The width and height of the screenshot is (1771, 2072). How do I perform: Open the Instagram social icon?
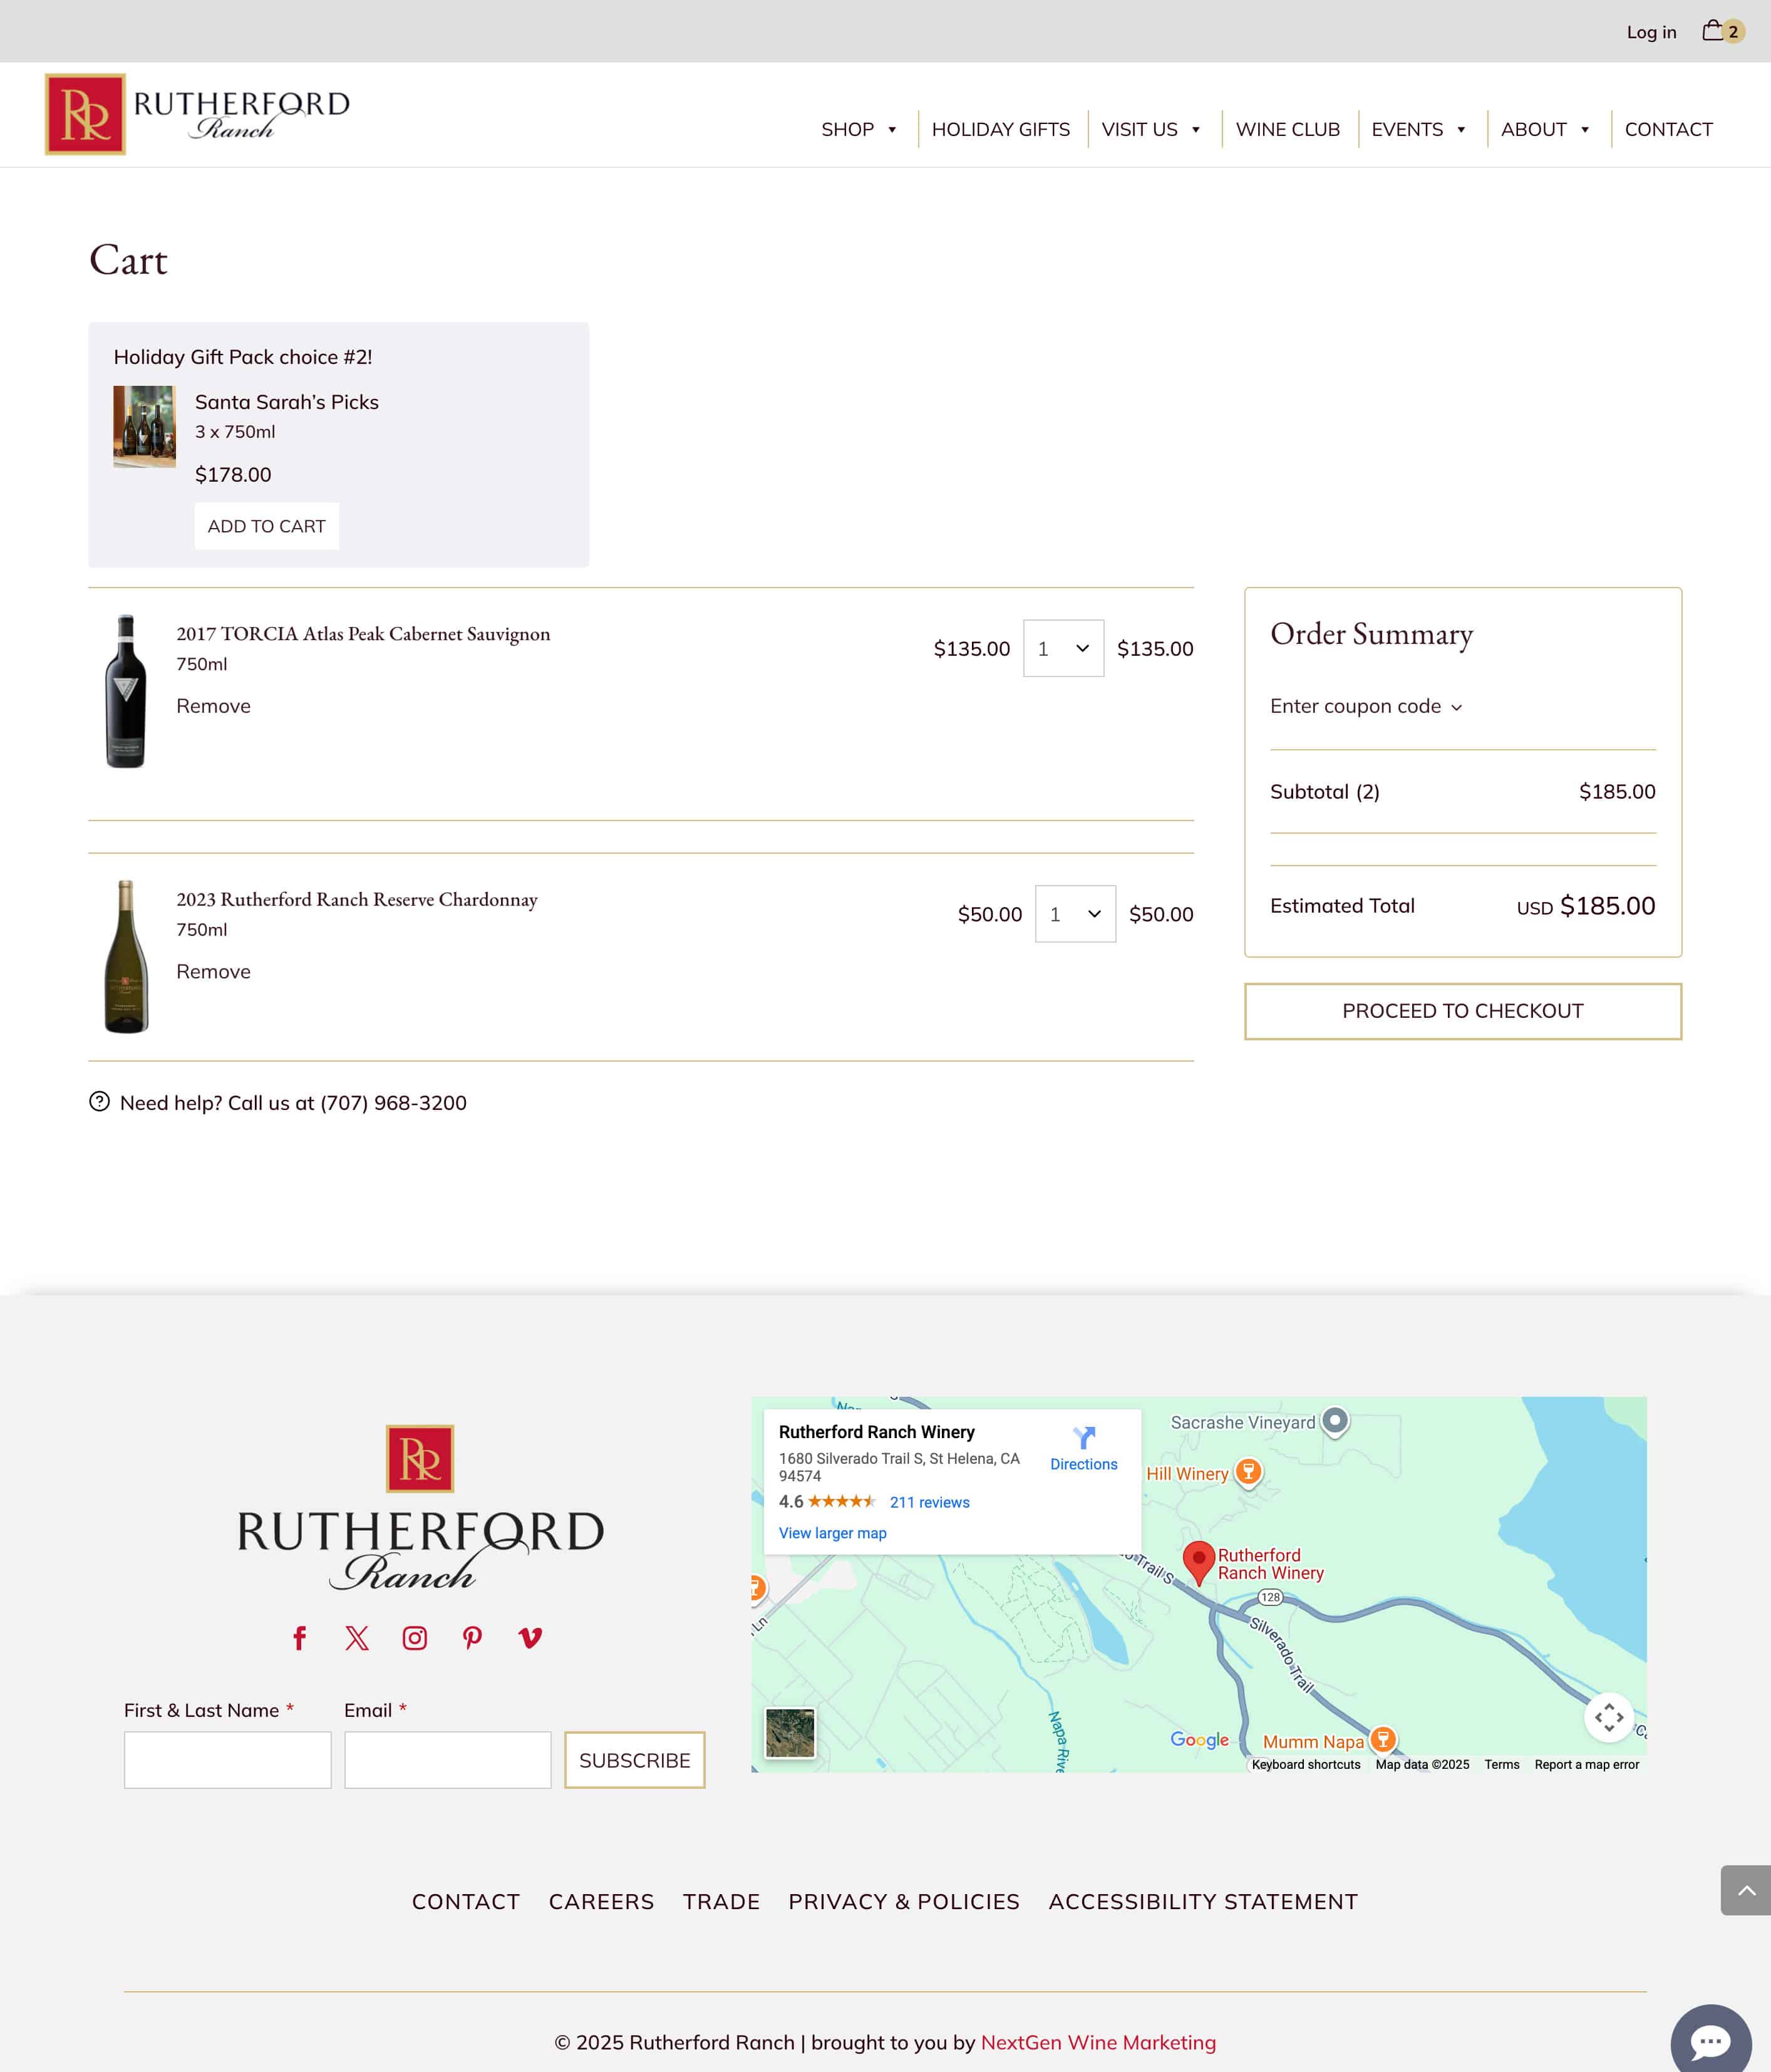(x=414, y=1638)
